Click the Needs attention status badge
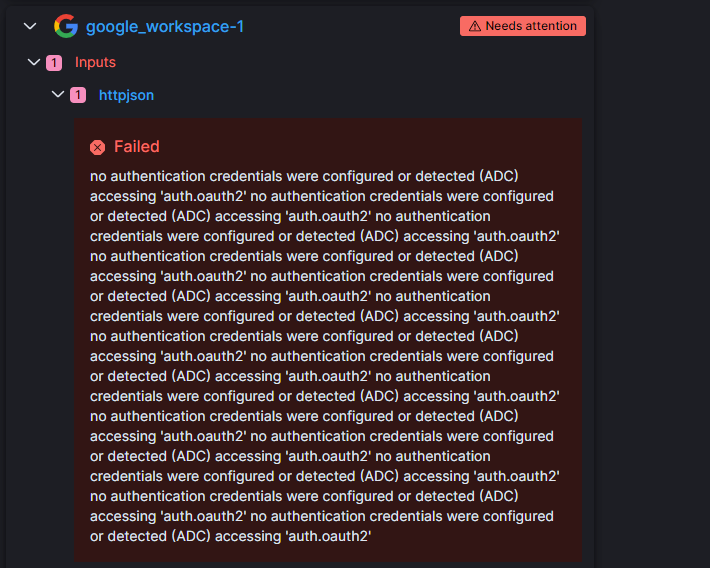Image resolution: width=710 pixels, height=568 pixels. [x=523, y=26]
